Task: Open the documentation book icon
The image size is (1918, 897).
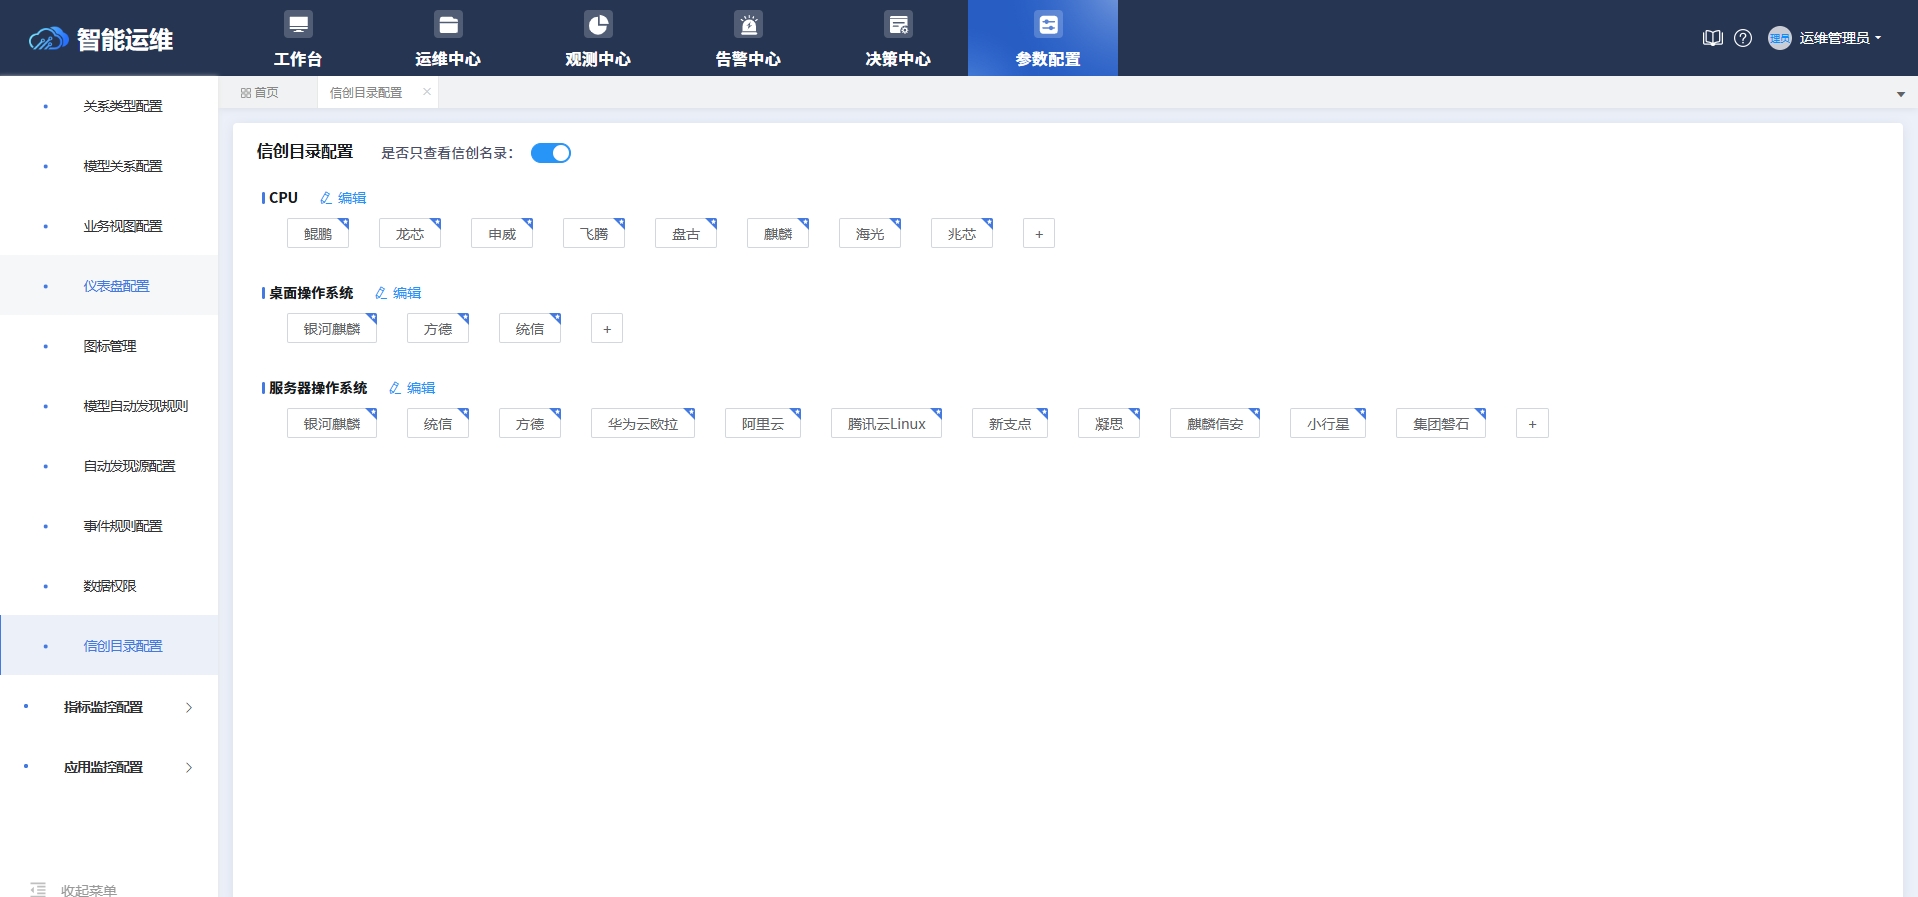Action: pyautogui.click(x=1712, y=38)
